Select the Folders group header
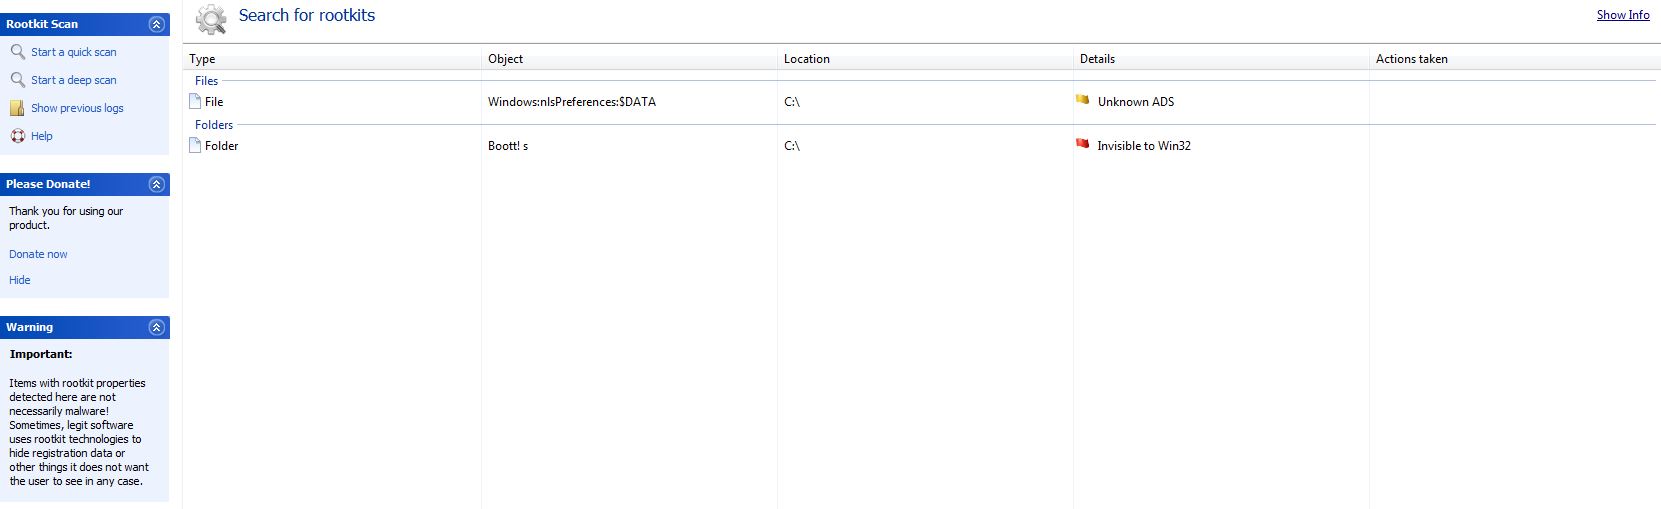Screen dimensions: 1661x509 tap(214, 125)
